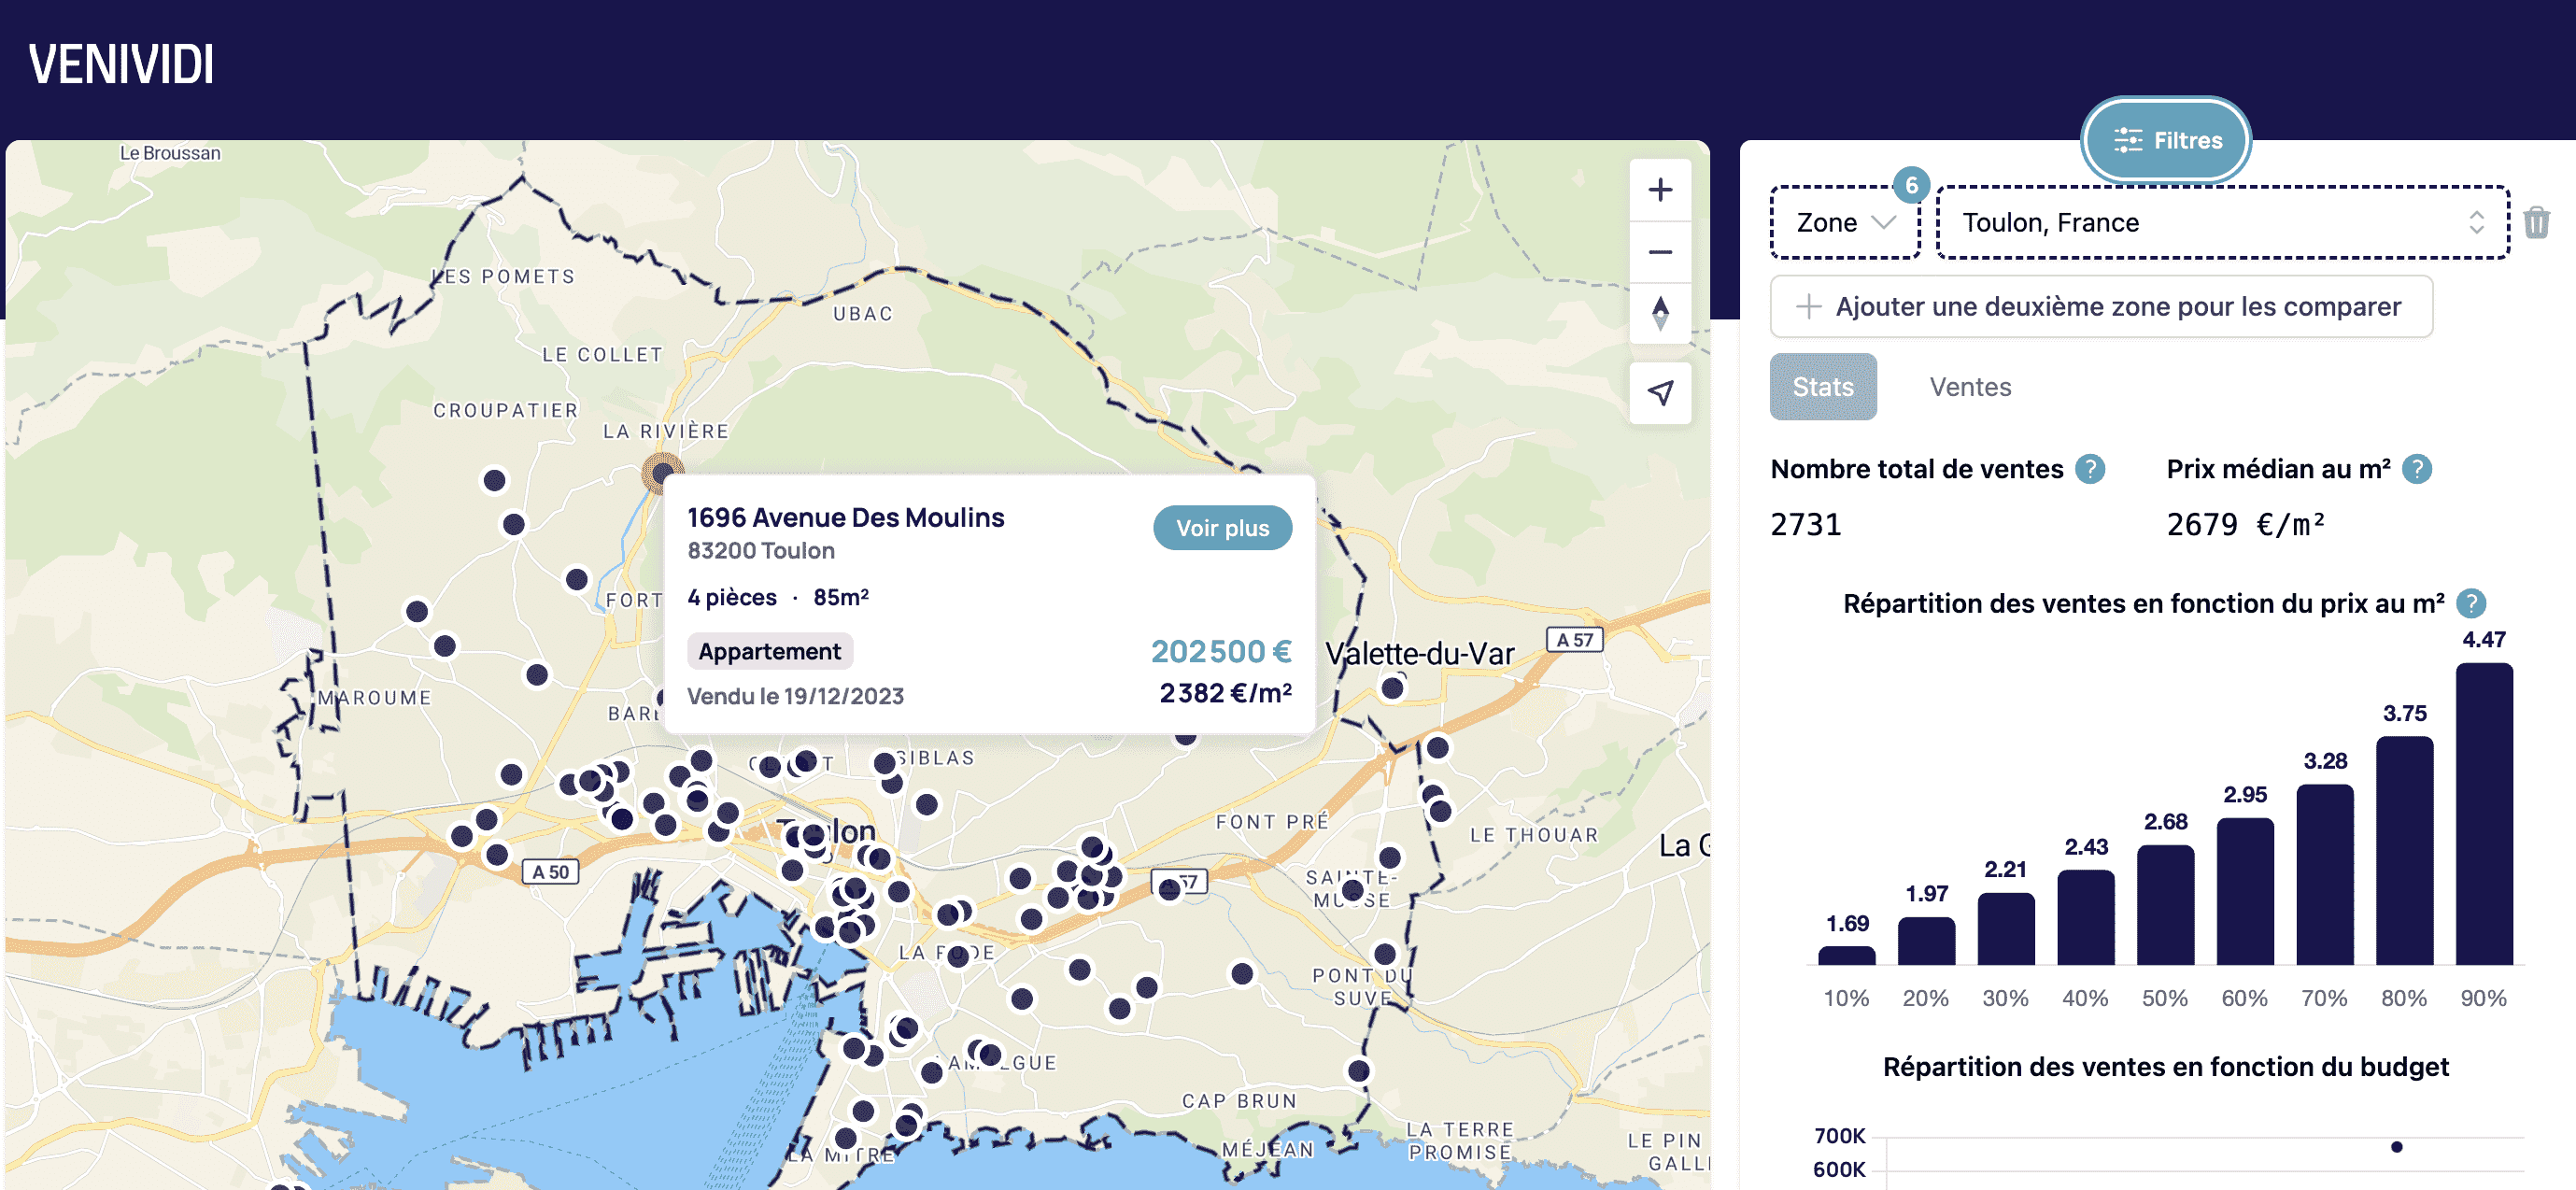Switch to the Stats tab
The image size is (2576, 1190).
[1822, 387]
